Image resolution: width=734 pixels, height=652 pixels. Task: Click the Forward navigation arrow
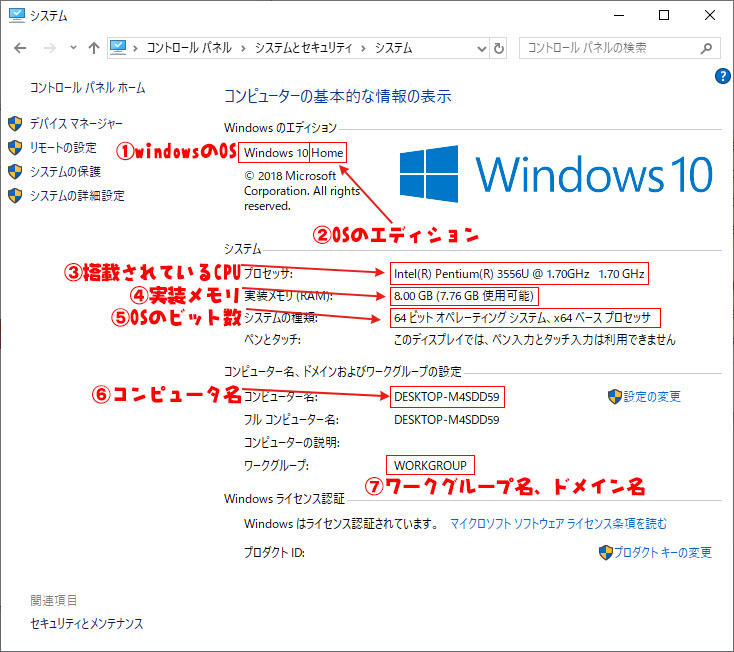coord(49,48)
